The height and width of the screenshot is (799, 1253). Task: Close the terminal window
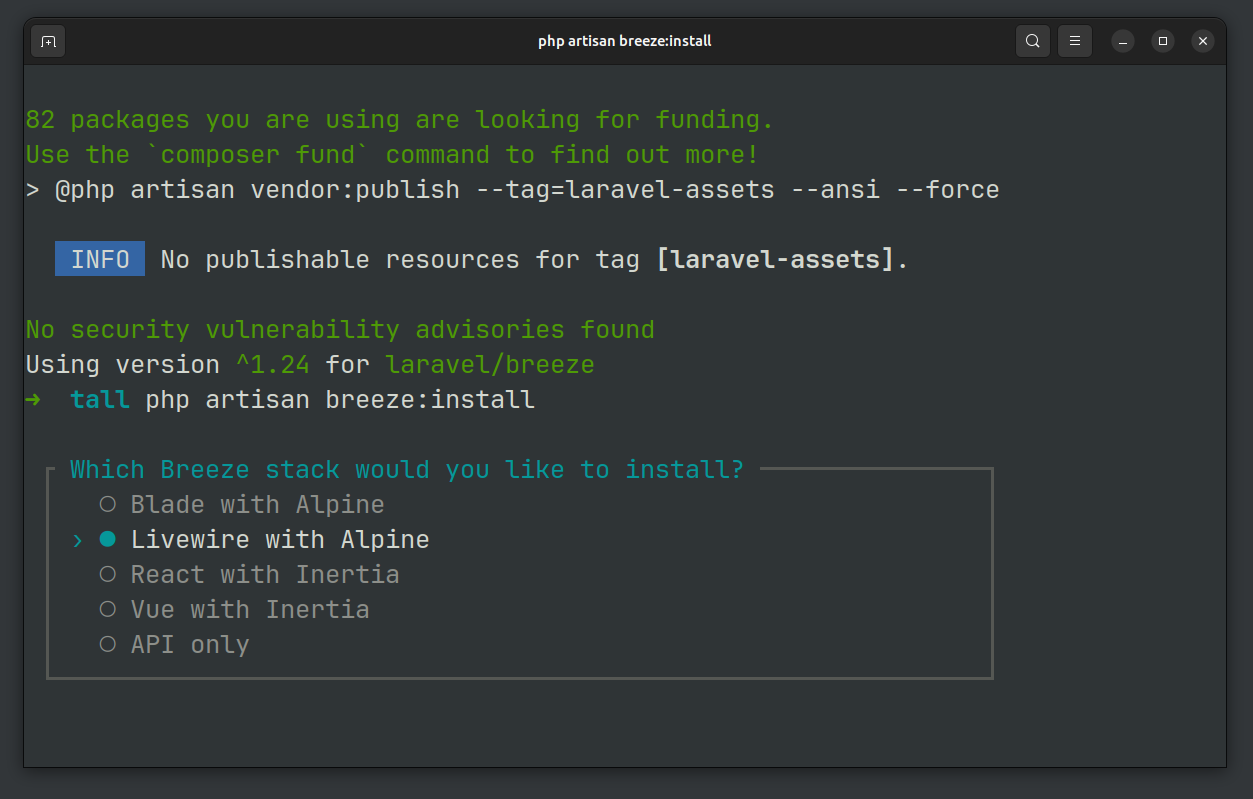pos(1203,41)
